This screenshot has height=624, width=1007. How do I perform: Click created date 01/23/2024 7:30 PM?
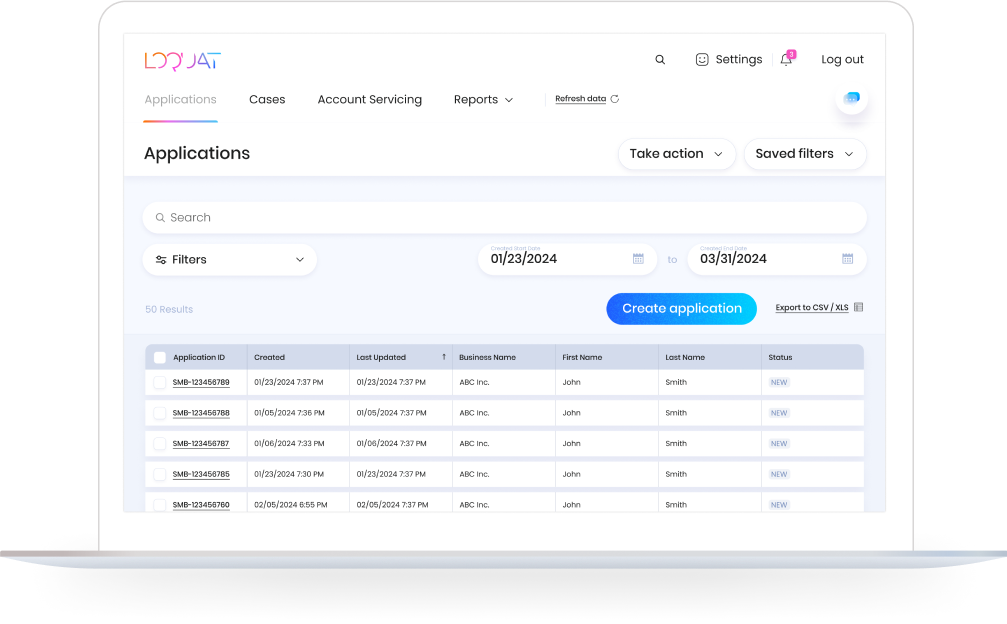[288, 474]
